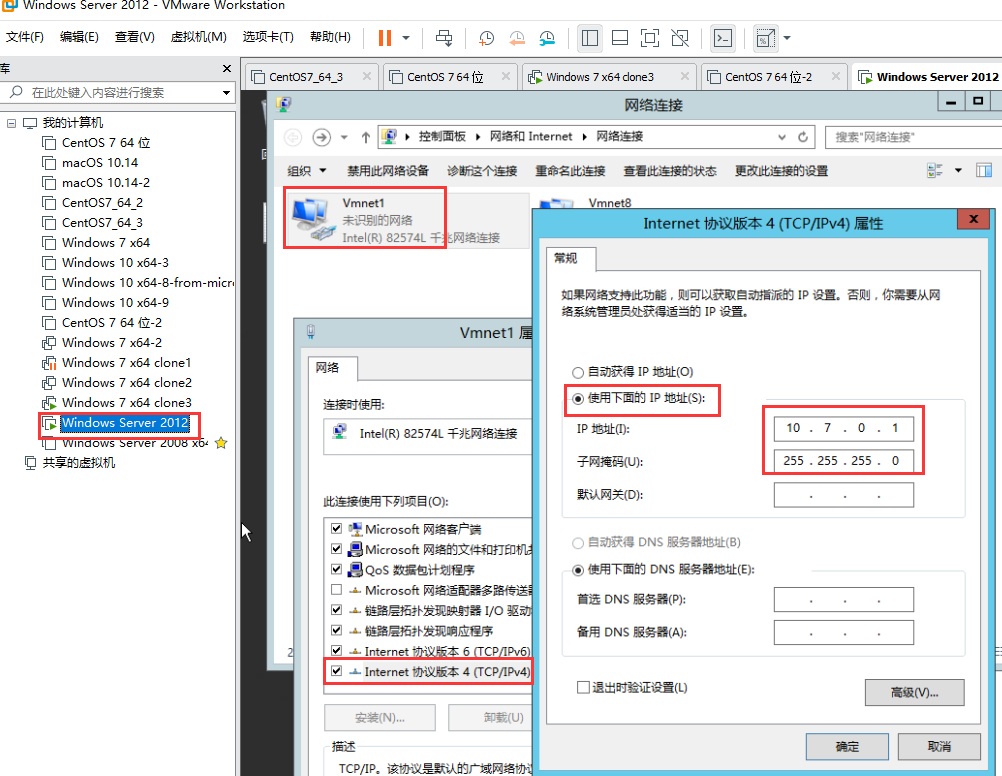This screenshot has height=776, width=1002.
Task: Close the library panel
Action: coord(227,68)
